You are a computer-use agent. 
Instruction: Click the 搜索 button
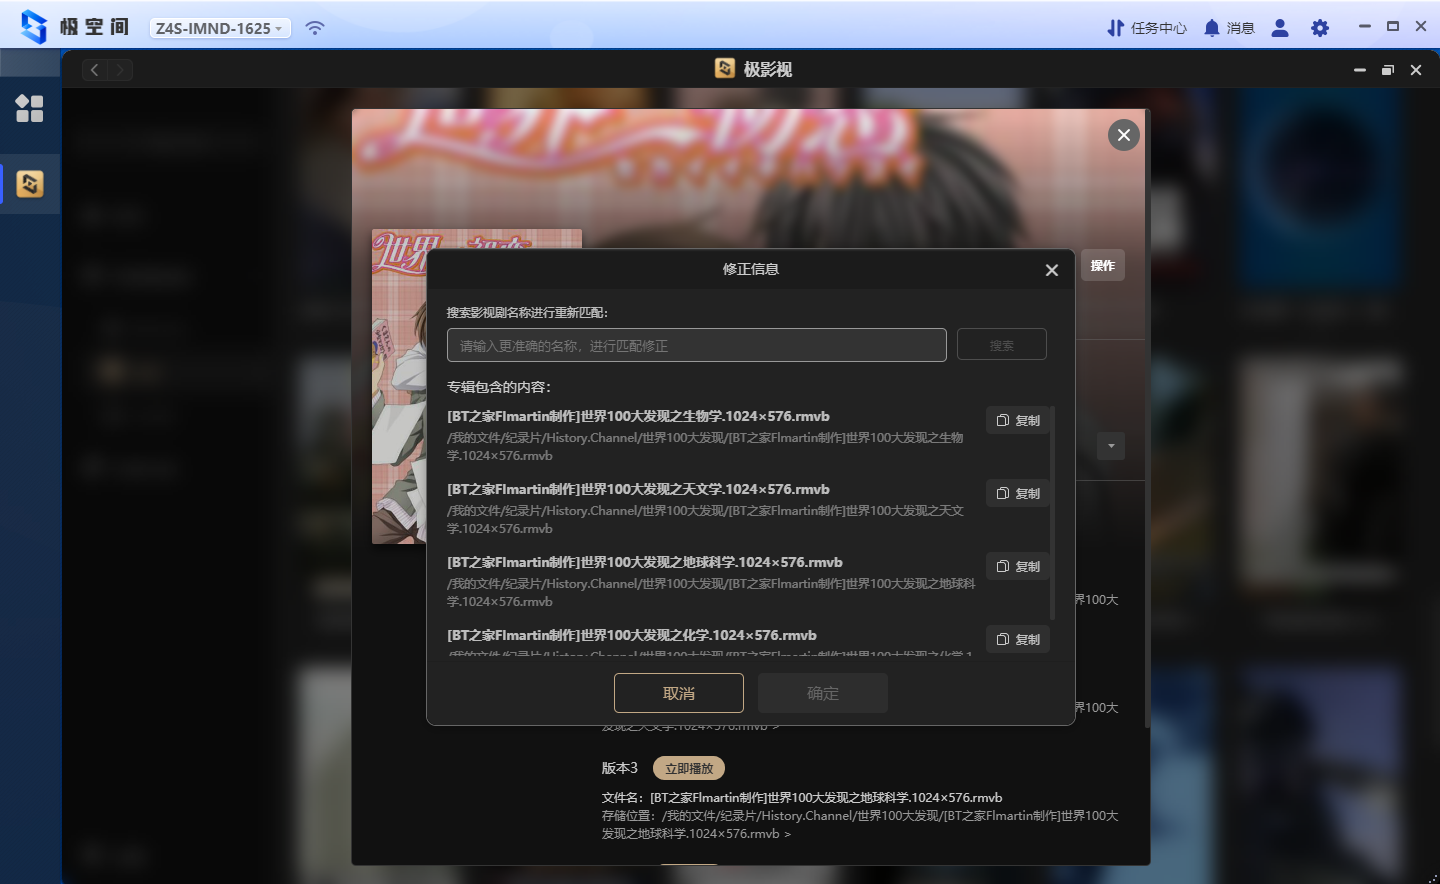tap(1002, 344)
